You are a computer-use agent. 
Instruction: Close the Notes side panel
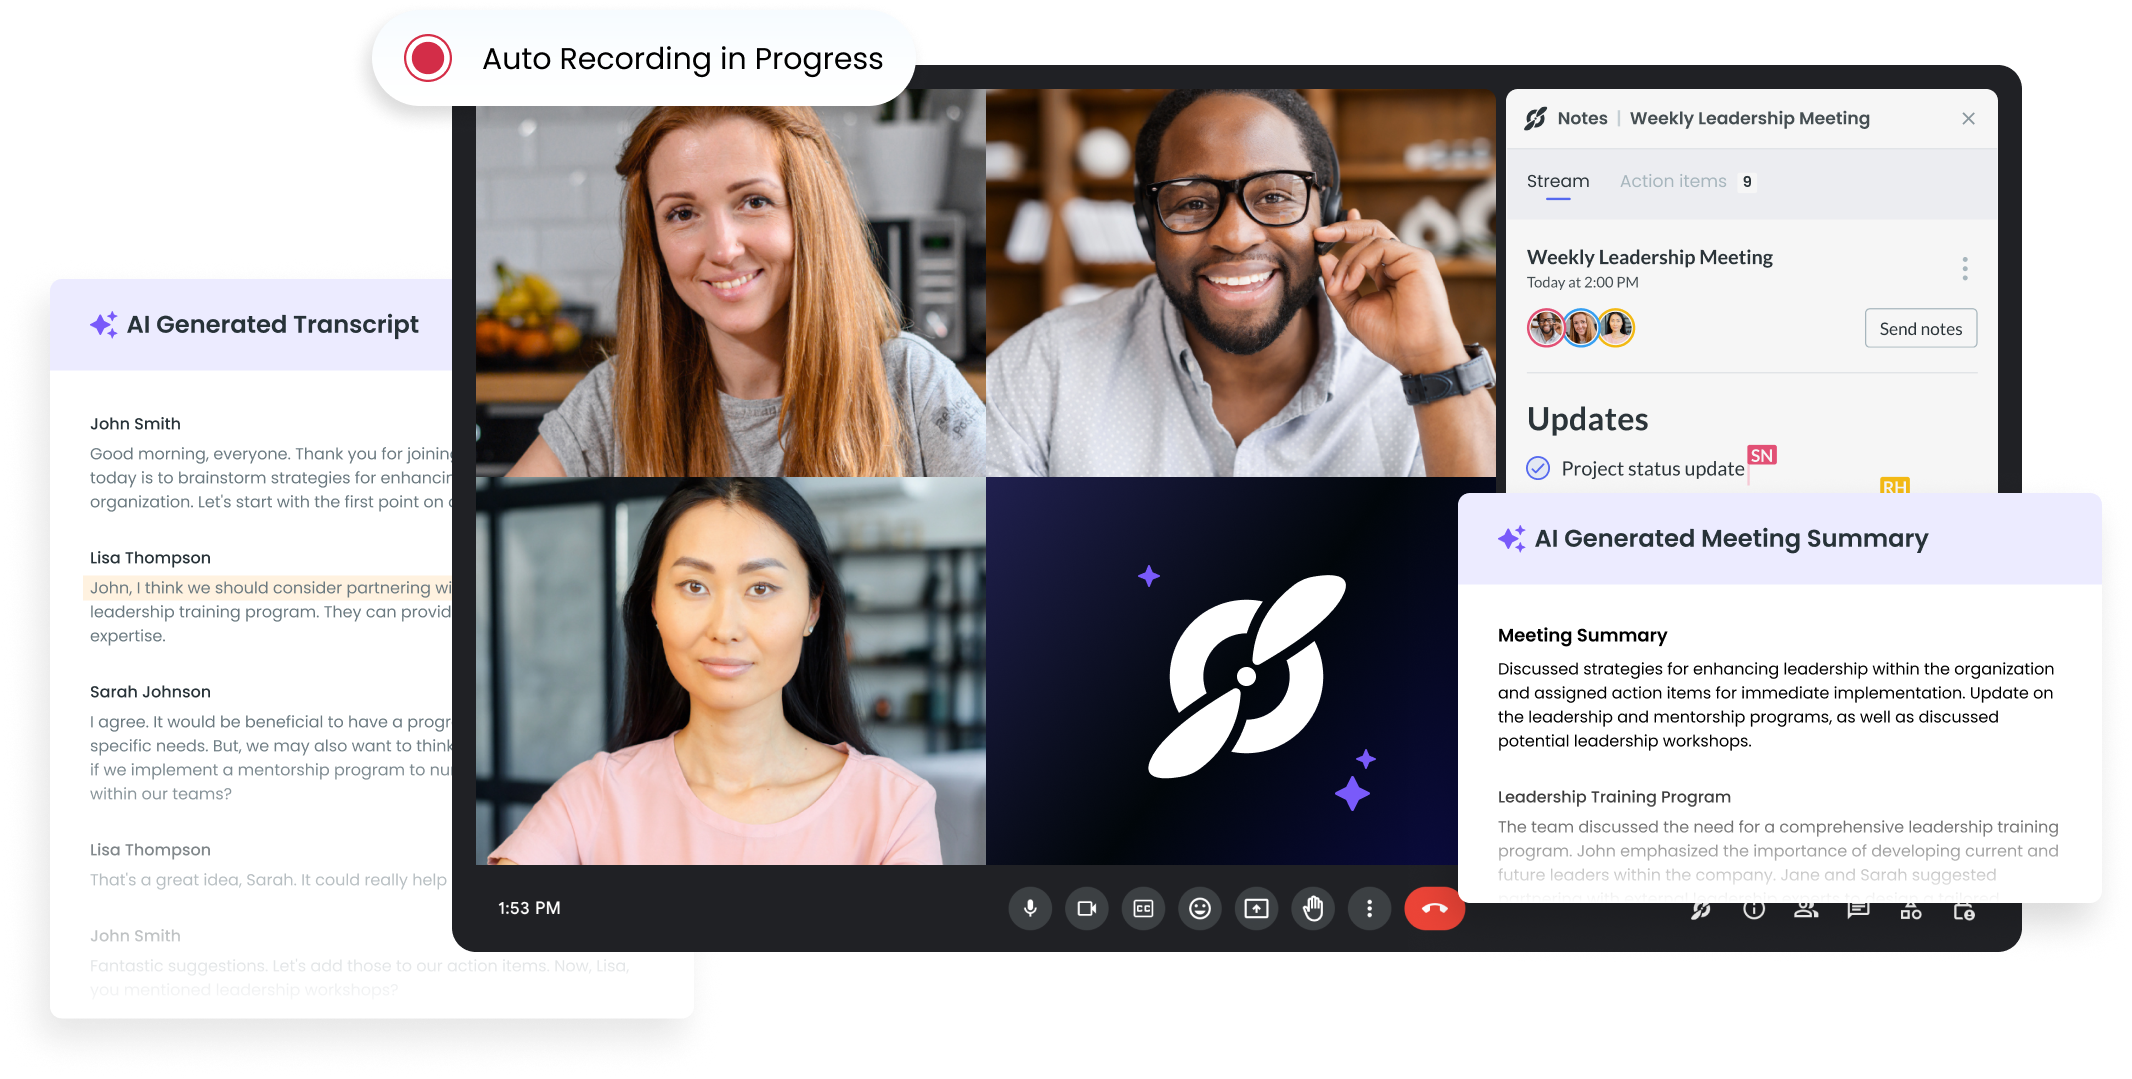pyautogui.click(x=1968, y=118)
